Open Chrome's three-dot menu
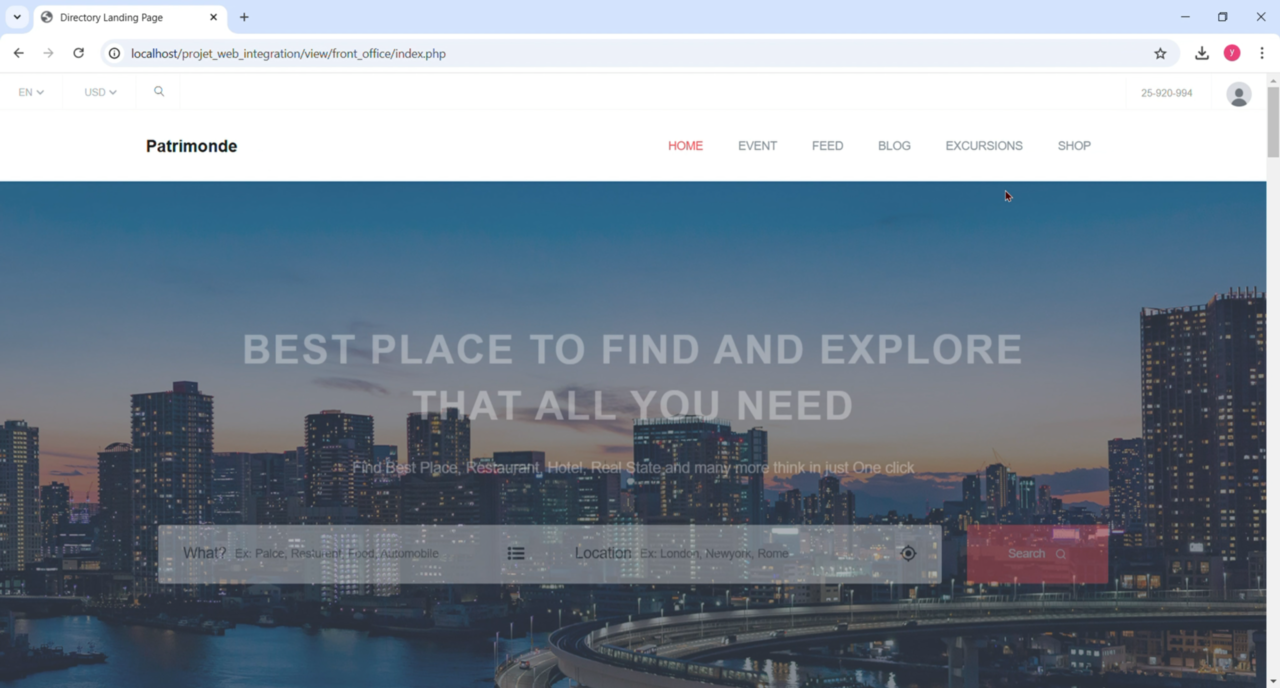 pyautogui.click(x=1262, y=54)
